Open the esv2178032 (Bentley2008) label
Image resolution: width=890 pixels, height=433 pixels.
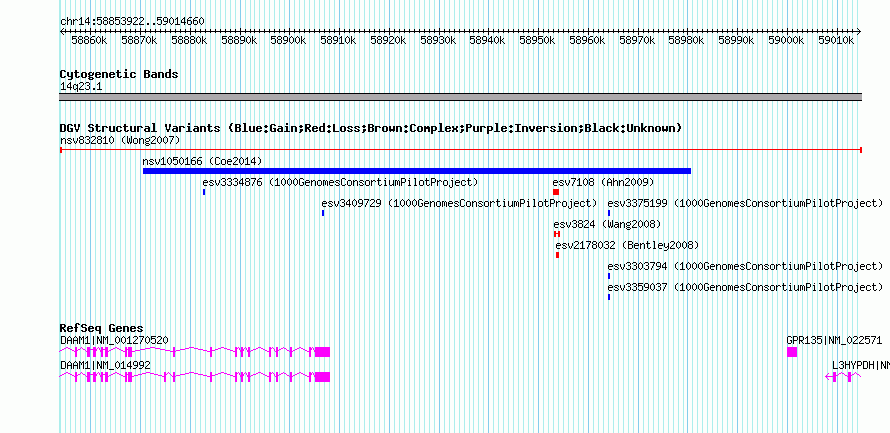click(x=627, y=245)
